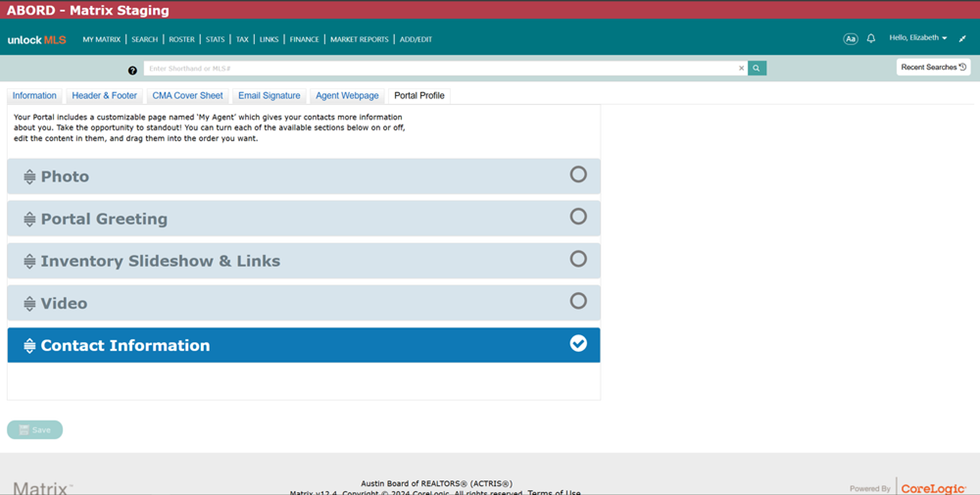Disable the Contact Information checkmark toggle
The image size is (980, 495).
coord(578,343)
